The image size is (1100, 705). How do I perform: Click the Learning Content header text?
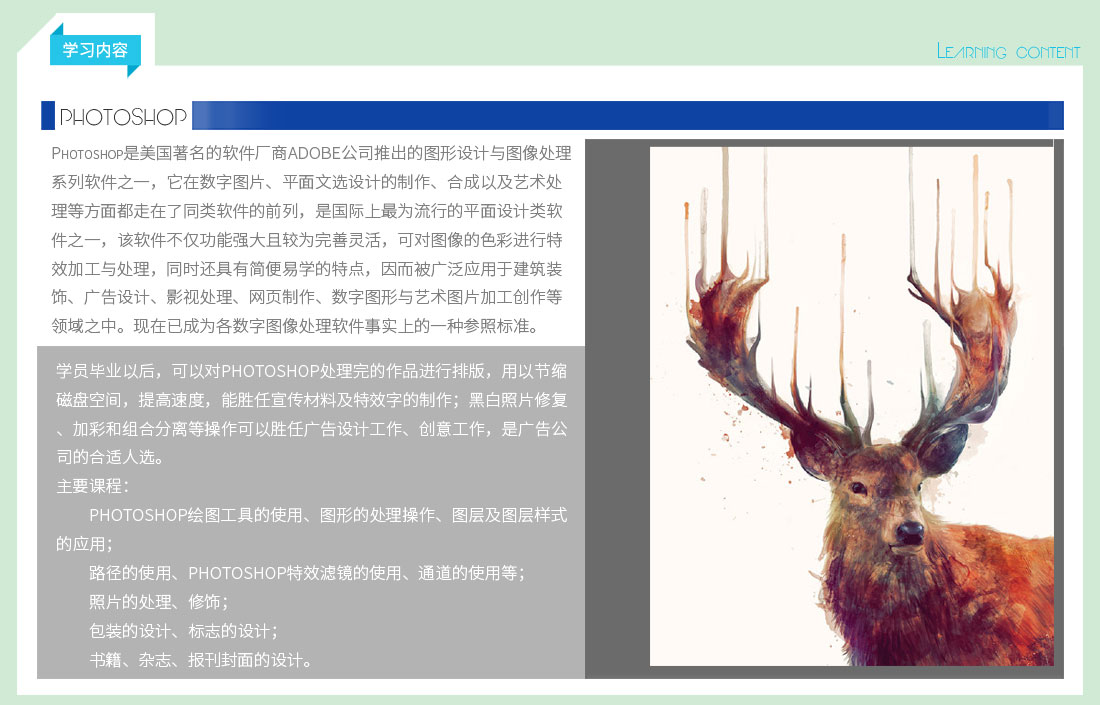click(1008, 52)
